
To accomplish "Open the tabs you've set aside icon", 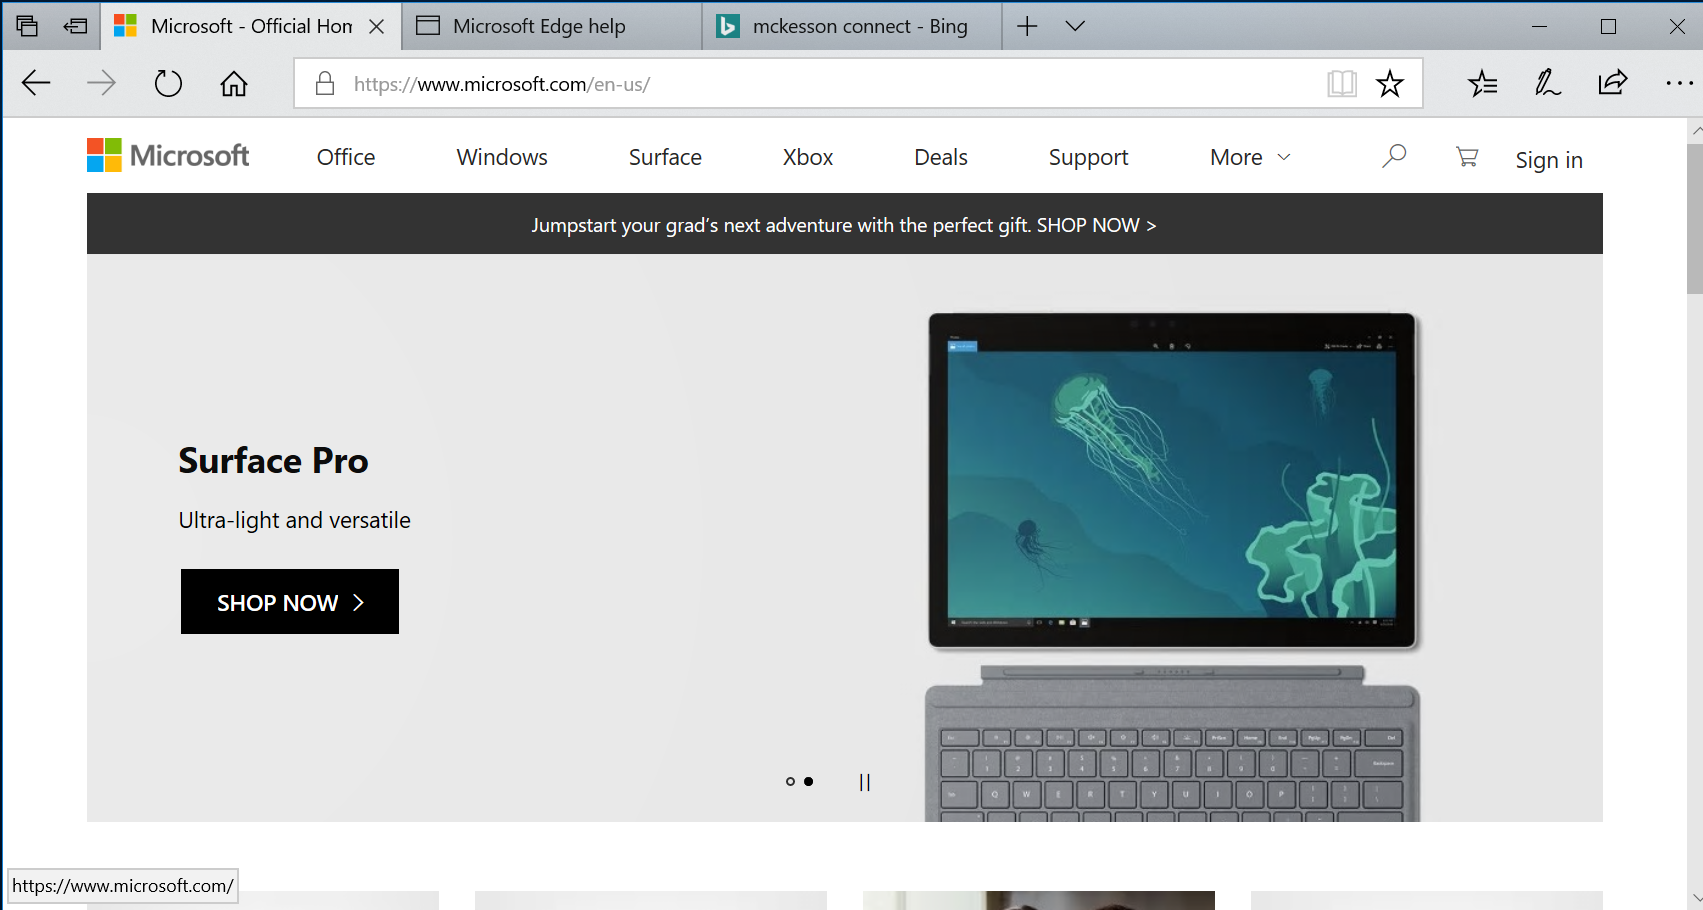I will [27, 26].
